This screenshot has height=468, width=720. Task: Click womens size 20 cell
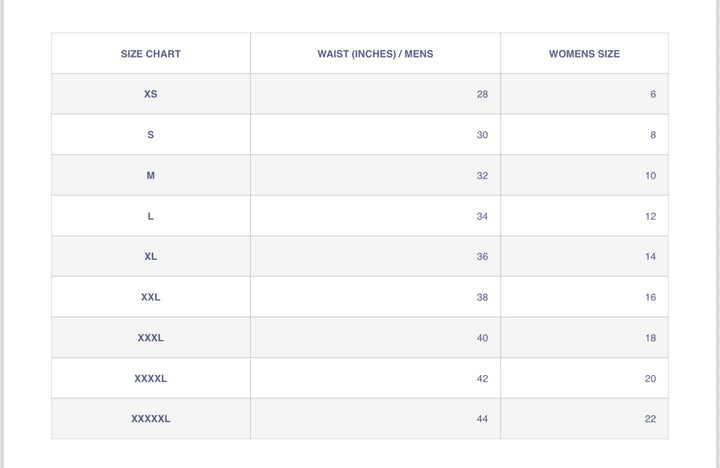(x=650, y=378)
